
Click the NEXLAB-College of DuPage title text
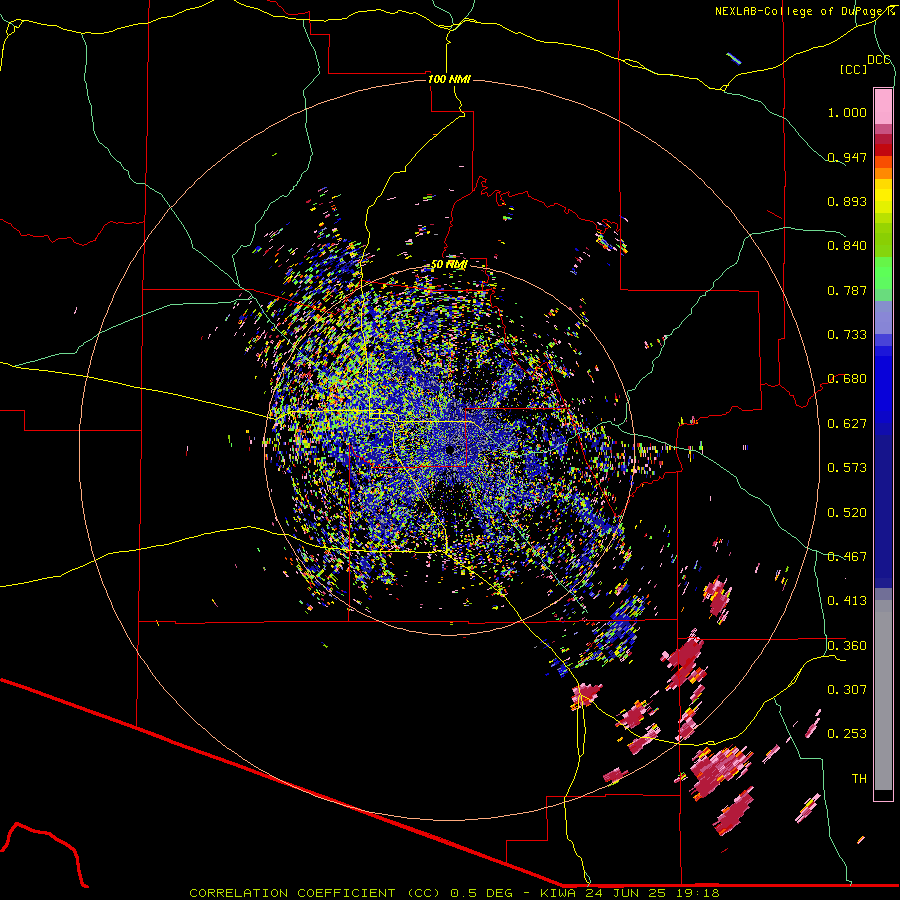[804, 11]
